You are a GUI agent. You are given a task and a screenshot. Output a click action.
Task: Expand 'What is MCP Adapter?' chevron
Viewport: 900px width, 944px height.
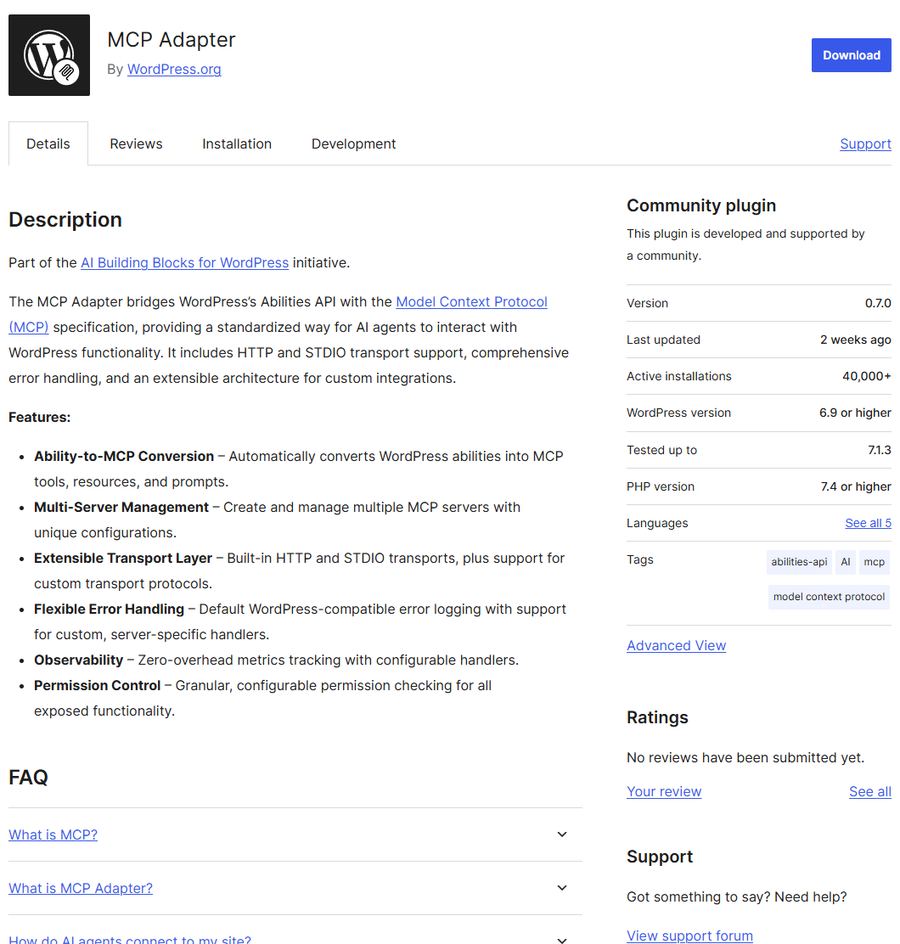(x=562, y=888)
